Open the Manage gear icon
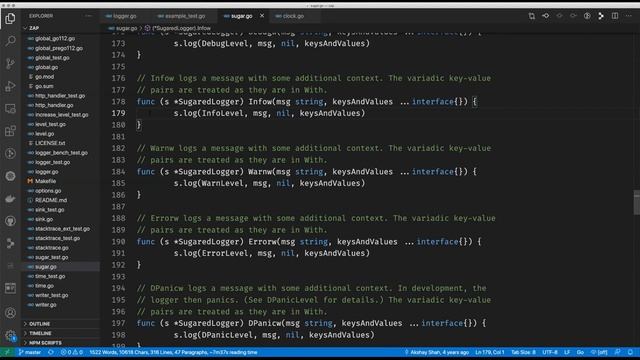 pyautogui.click(x=11, y=336)
